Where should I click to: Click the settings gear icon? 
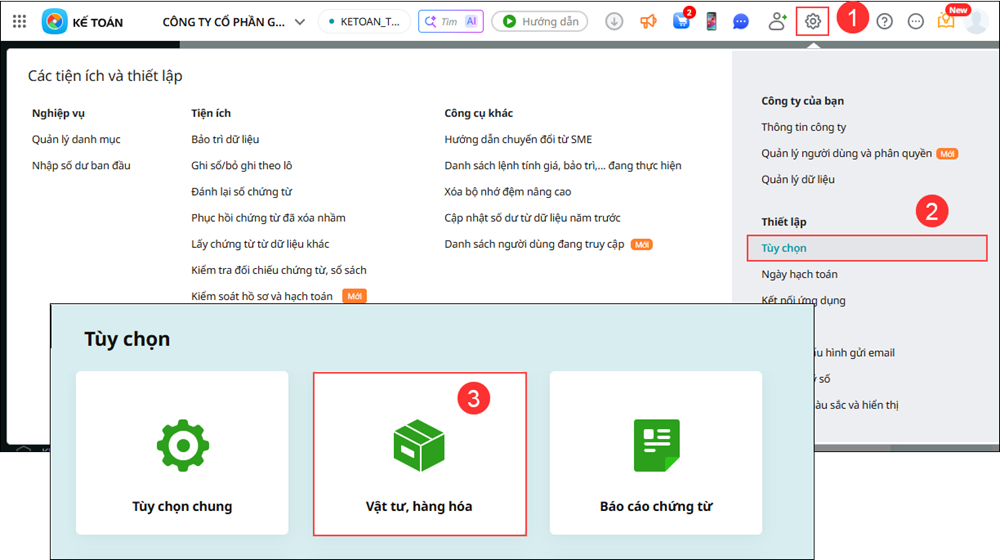point(813,21)
